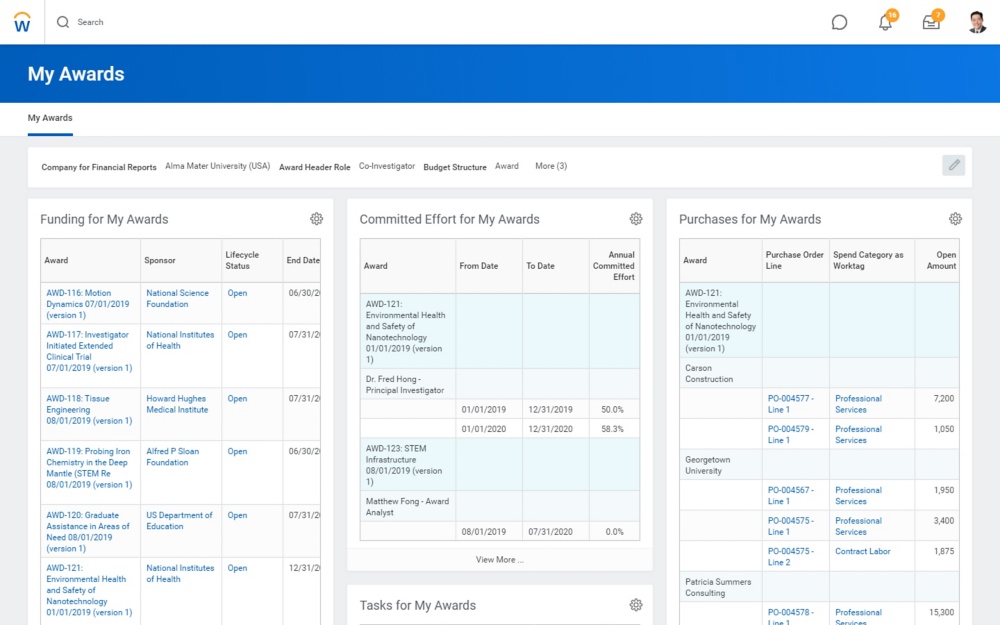Click the pencil edit filters icon
This screenshot has height=625, width=1000.
[953, 165]
